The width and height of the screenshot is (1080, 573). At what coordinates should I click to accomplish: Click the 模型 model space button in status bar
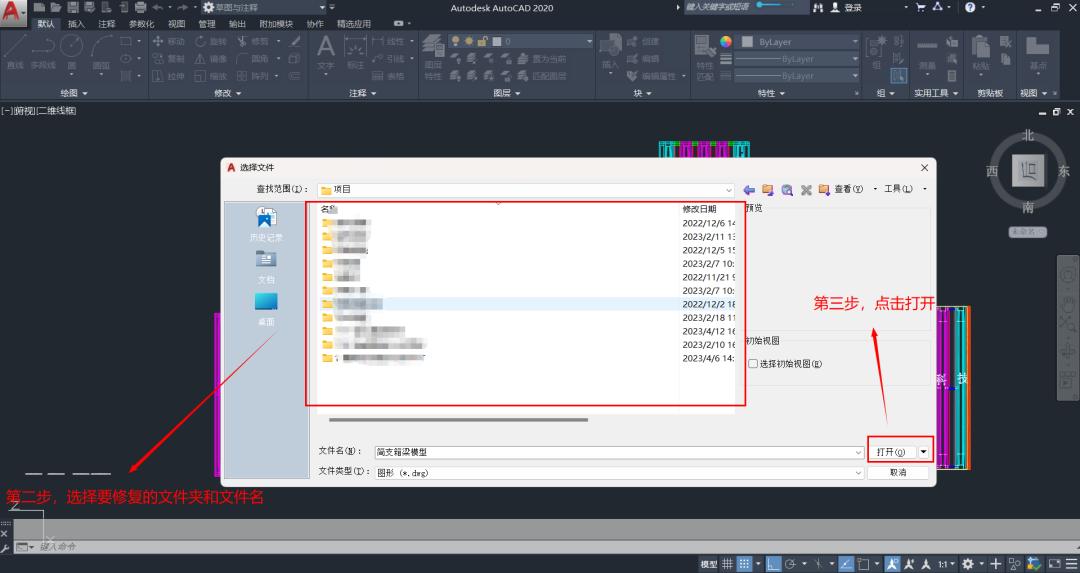[709, 564]
